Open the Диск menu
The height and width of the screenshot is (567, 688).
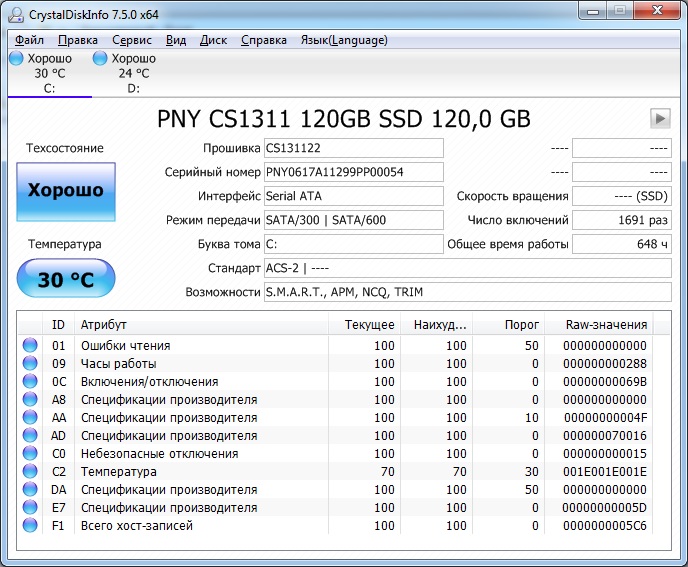(x=213, y=40)
